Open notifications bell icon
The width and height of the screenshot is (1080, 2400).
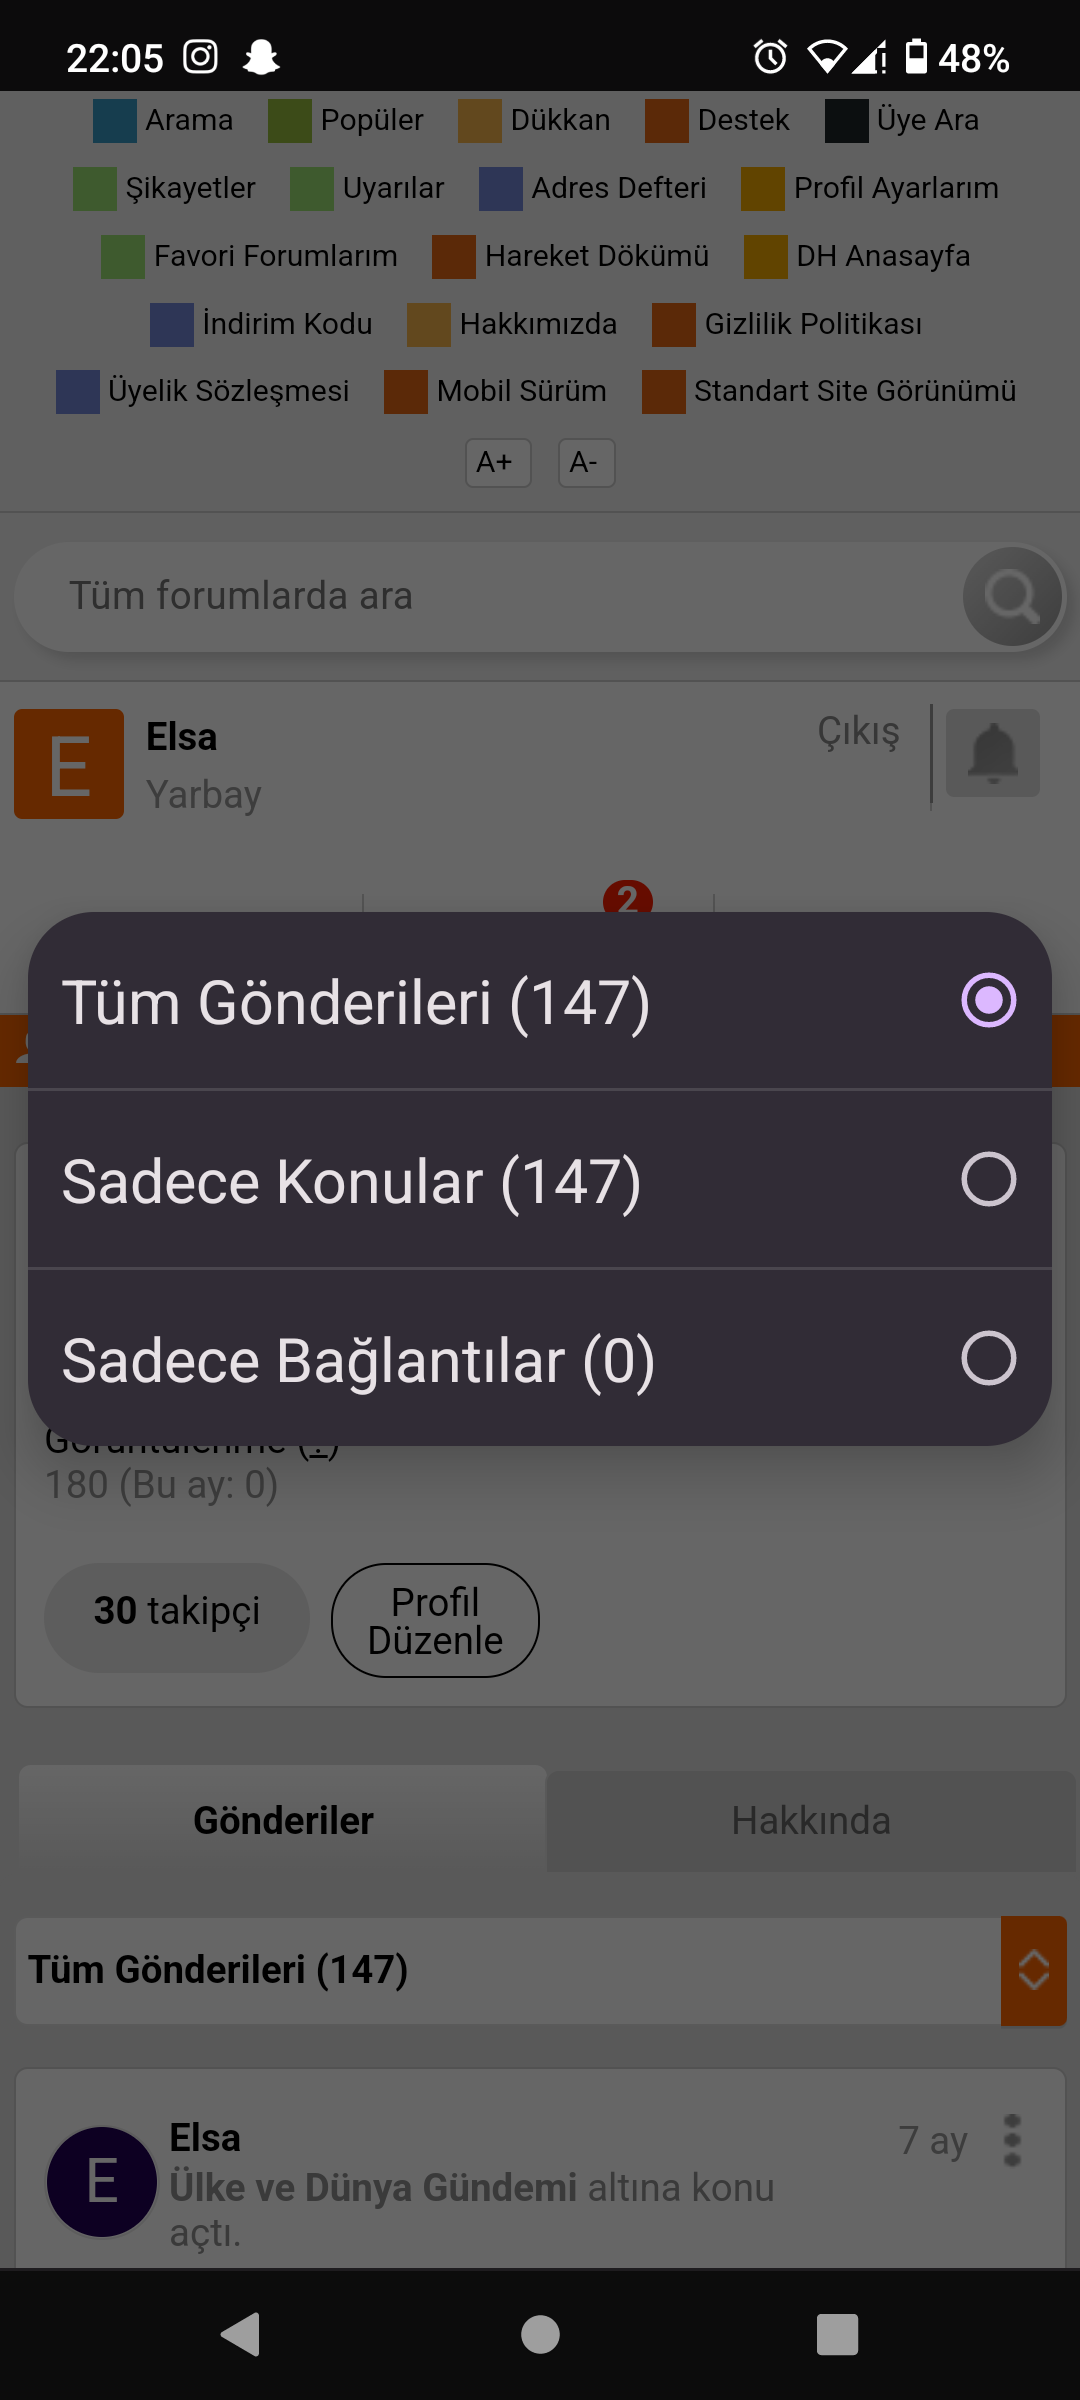[x=993, y=753]
